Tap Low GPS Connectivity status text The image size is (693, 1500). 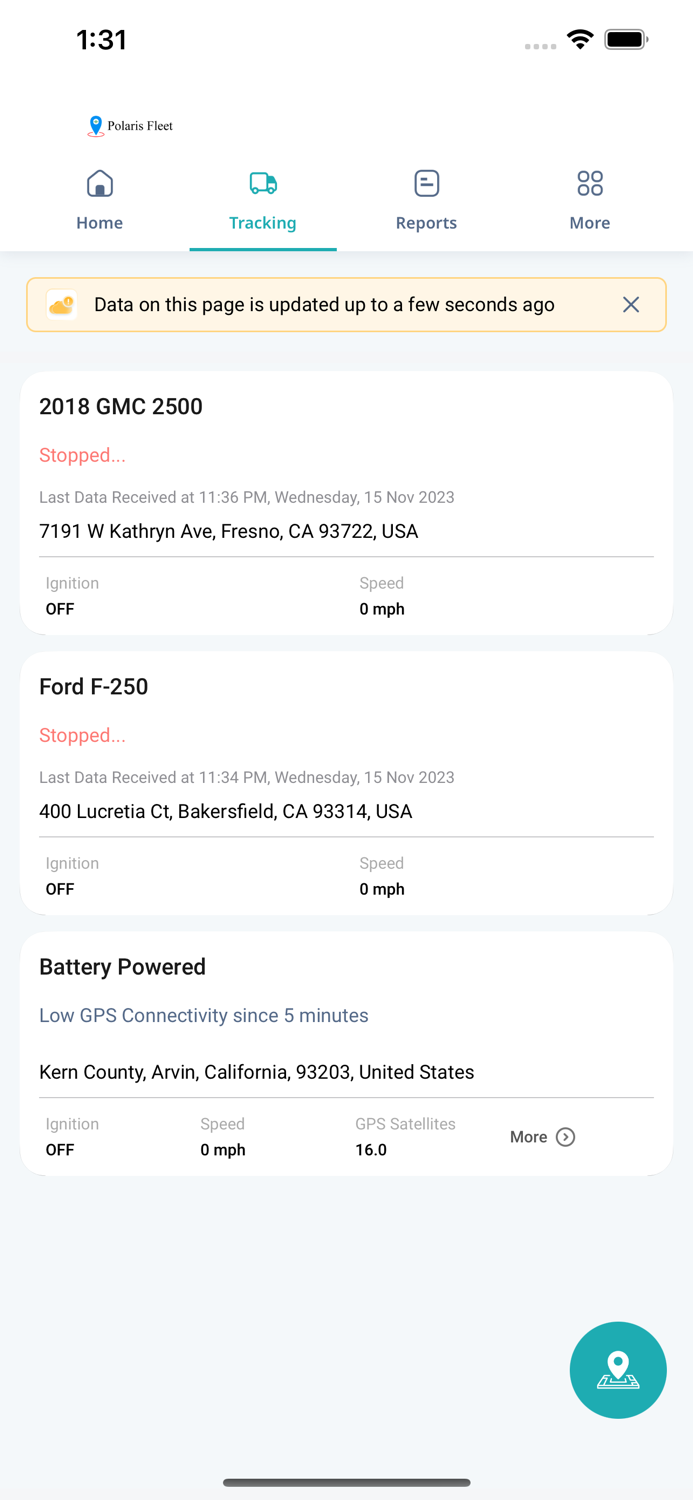pyautogui.click(x=204, y=1015)
